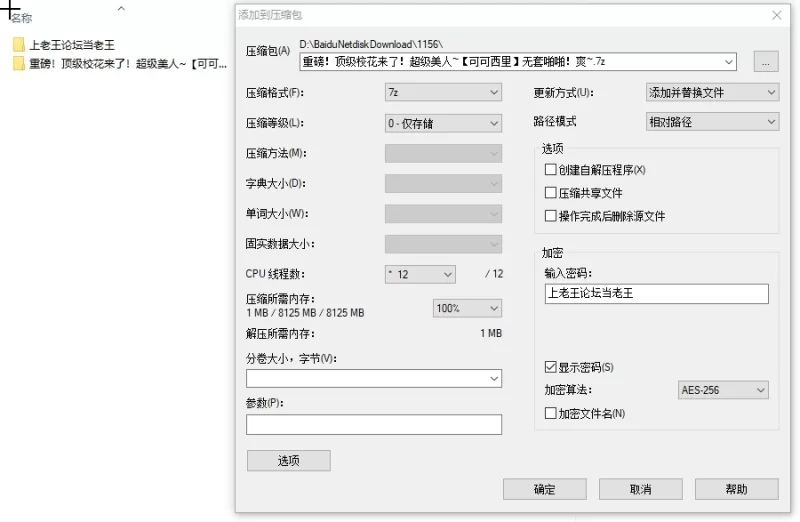
Task: Expand the 压缩等级 dropdown
Action: tap(443, 123)
